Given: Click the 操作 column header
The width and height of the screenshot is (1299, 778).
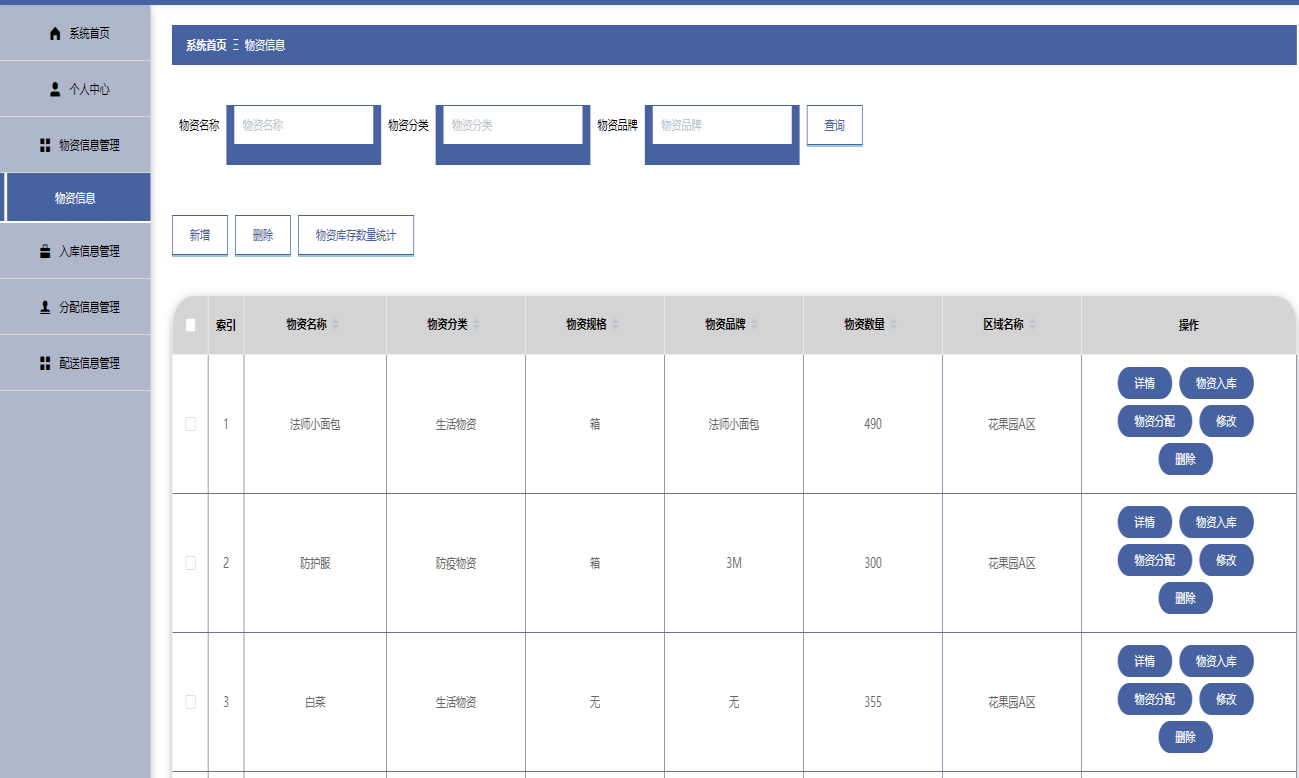Looking at the screenshot, I should 1188,325.
